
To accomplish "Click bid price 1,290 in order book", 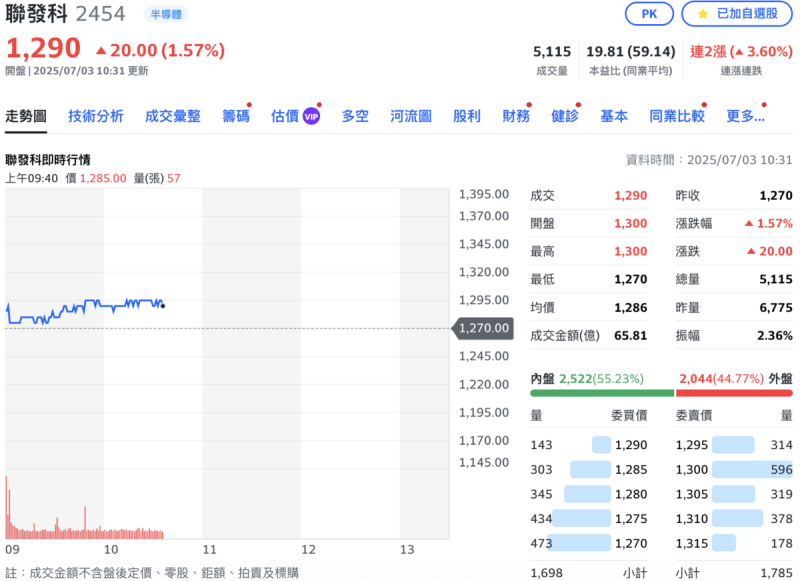I will pyautogui.click(x=631, y=445).
